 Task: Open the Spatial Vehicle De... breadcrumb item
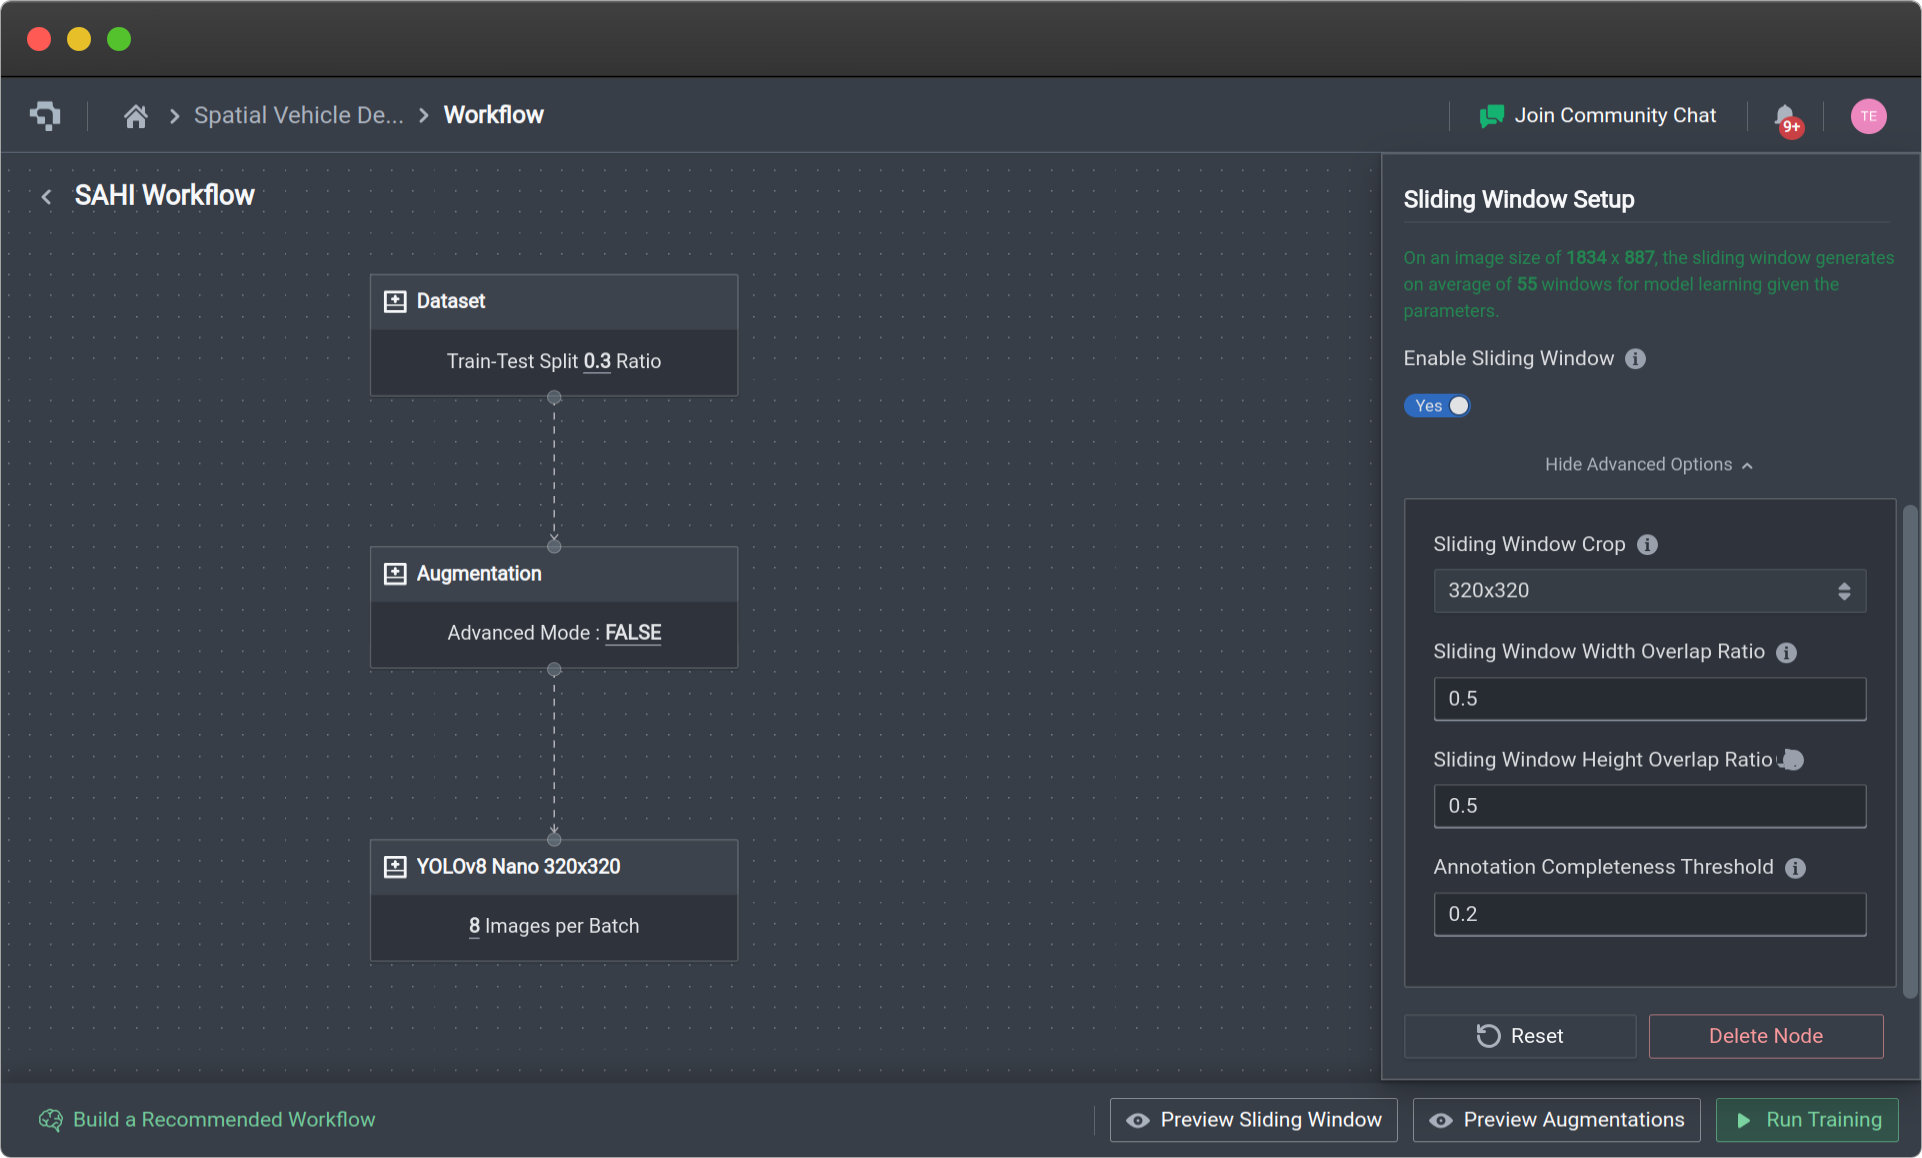(297, 115)
